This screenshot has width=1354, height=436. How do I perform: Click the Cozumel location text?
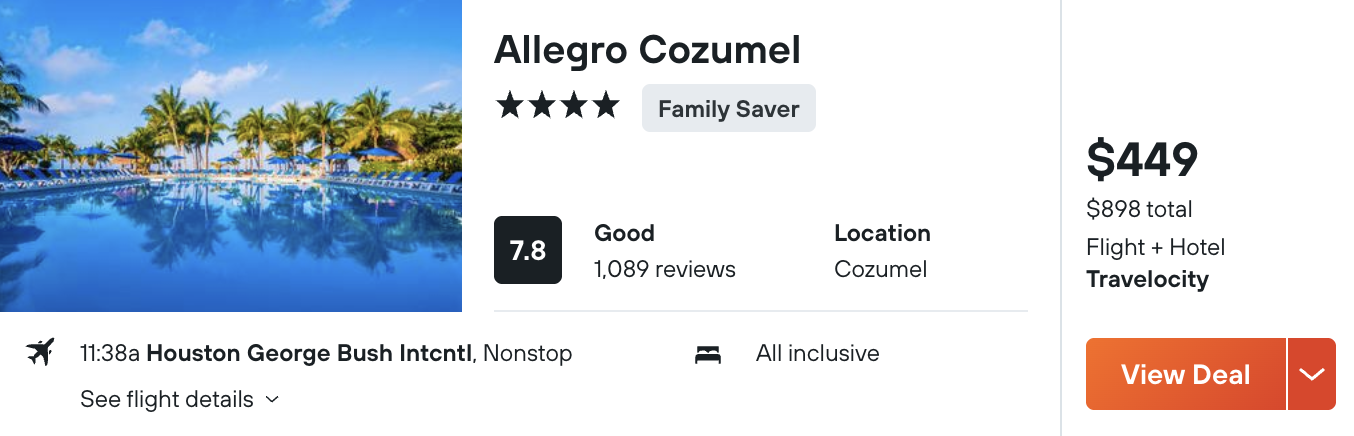click(881, 269)
